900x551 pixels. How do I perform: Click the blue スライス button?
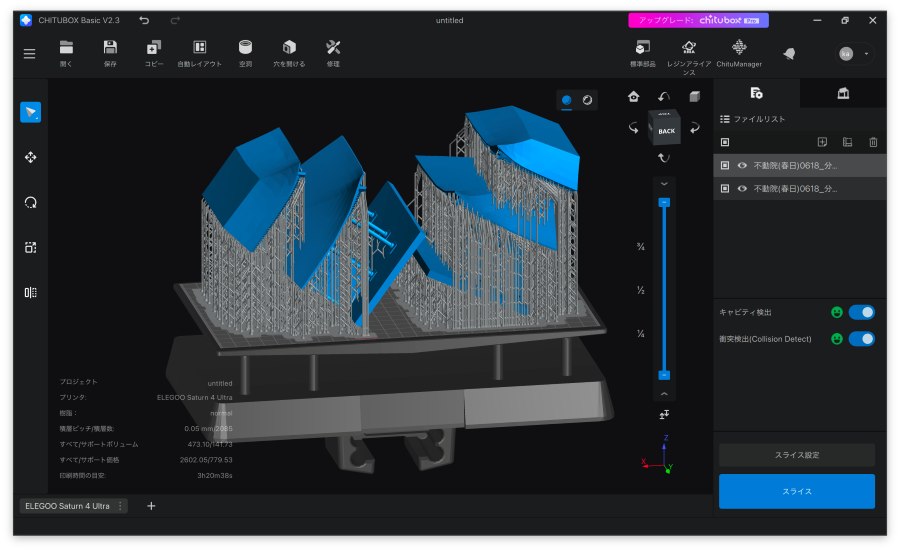[x=796, y=491]
